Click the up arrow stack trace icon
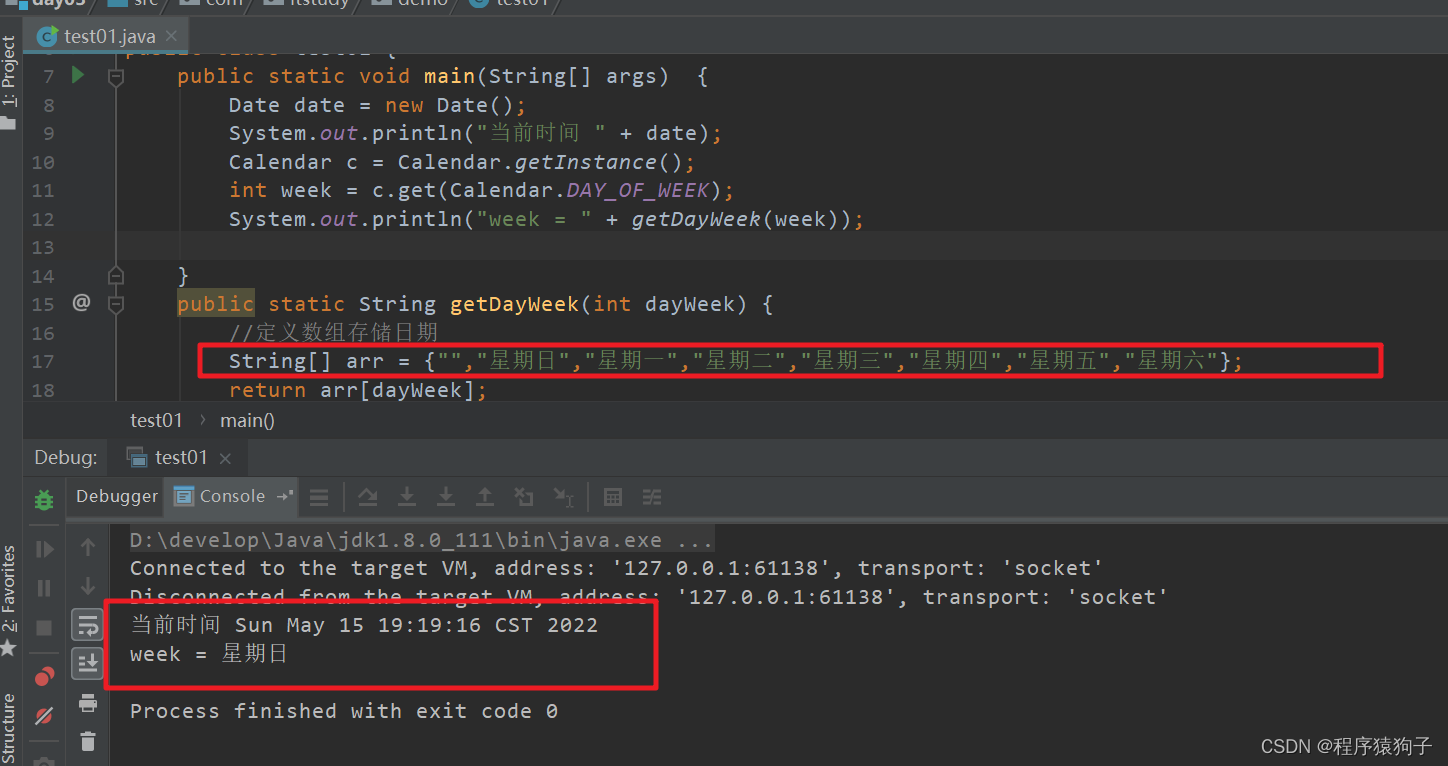Screen dimensions: 1448x766 88,548
